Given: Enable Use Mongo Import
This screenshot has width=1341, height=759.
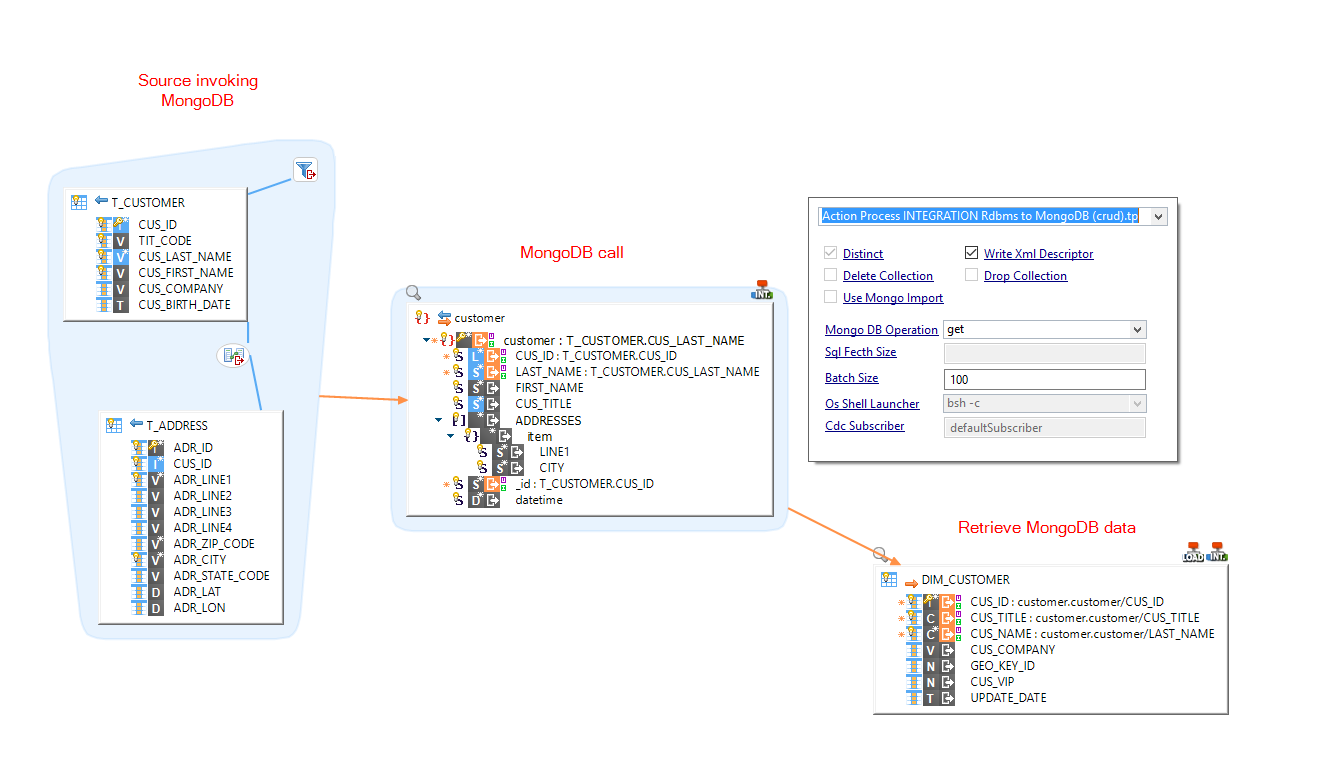Looking at the screenshot, I should pos(830,297).
